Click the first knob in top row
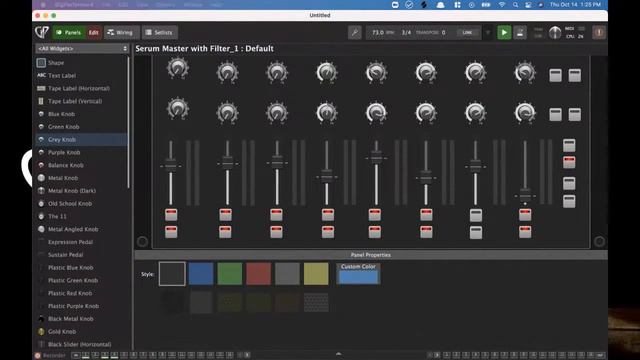The image size is (640, 360). click(x=178, y=68)
